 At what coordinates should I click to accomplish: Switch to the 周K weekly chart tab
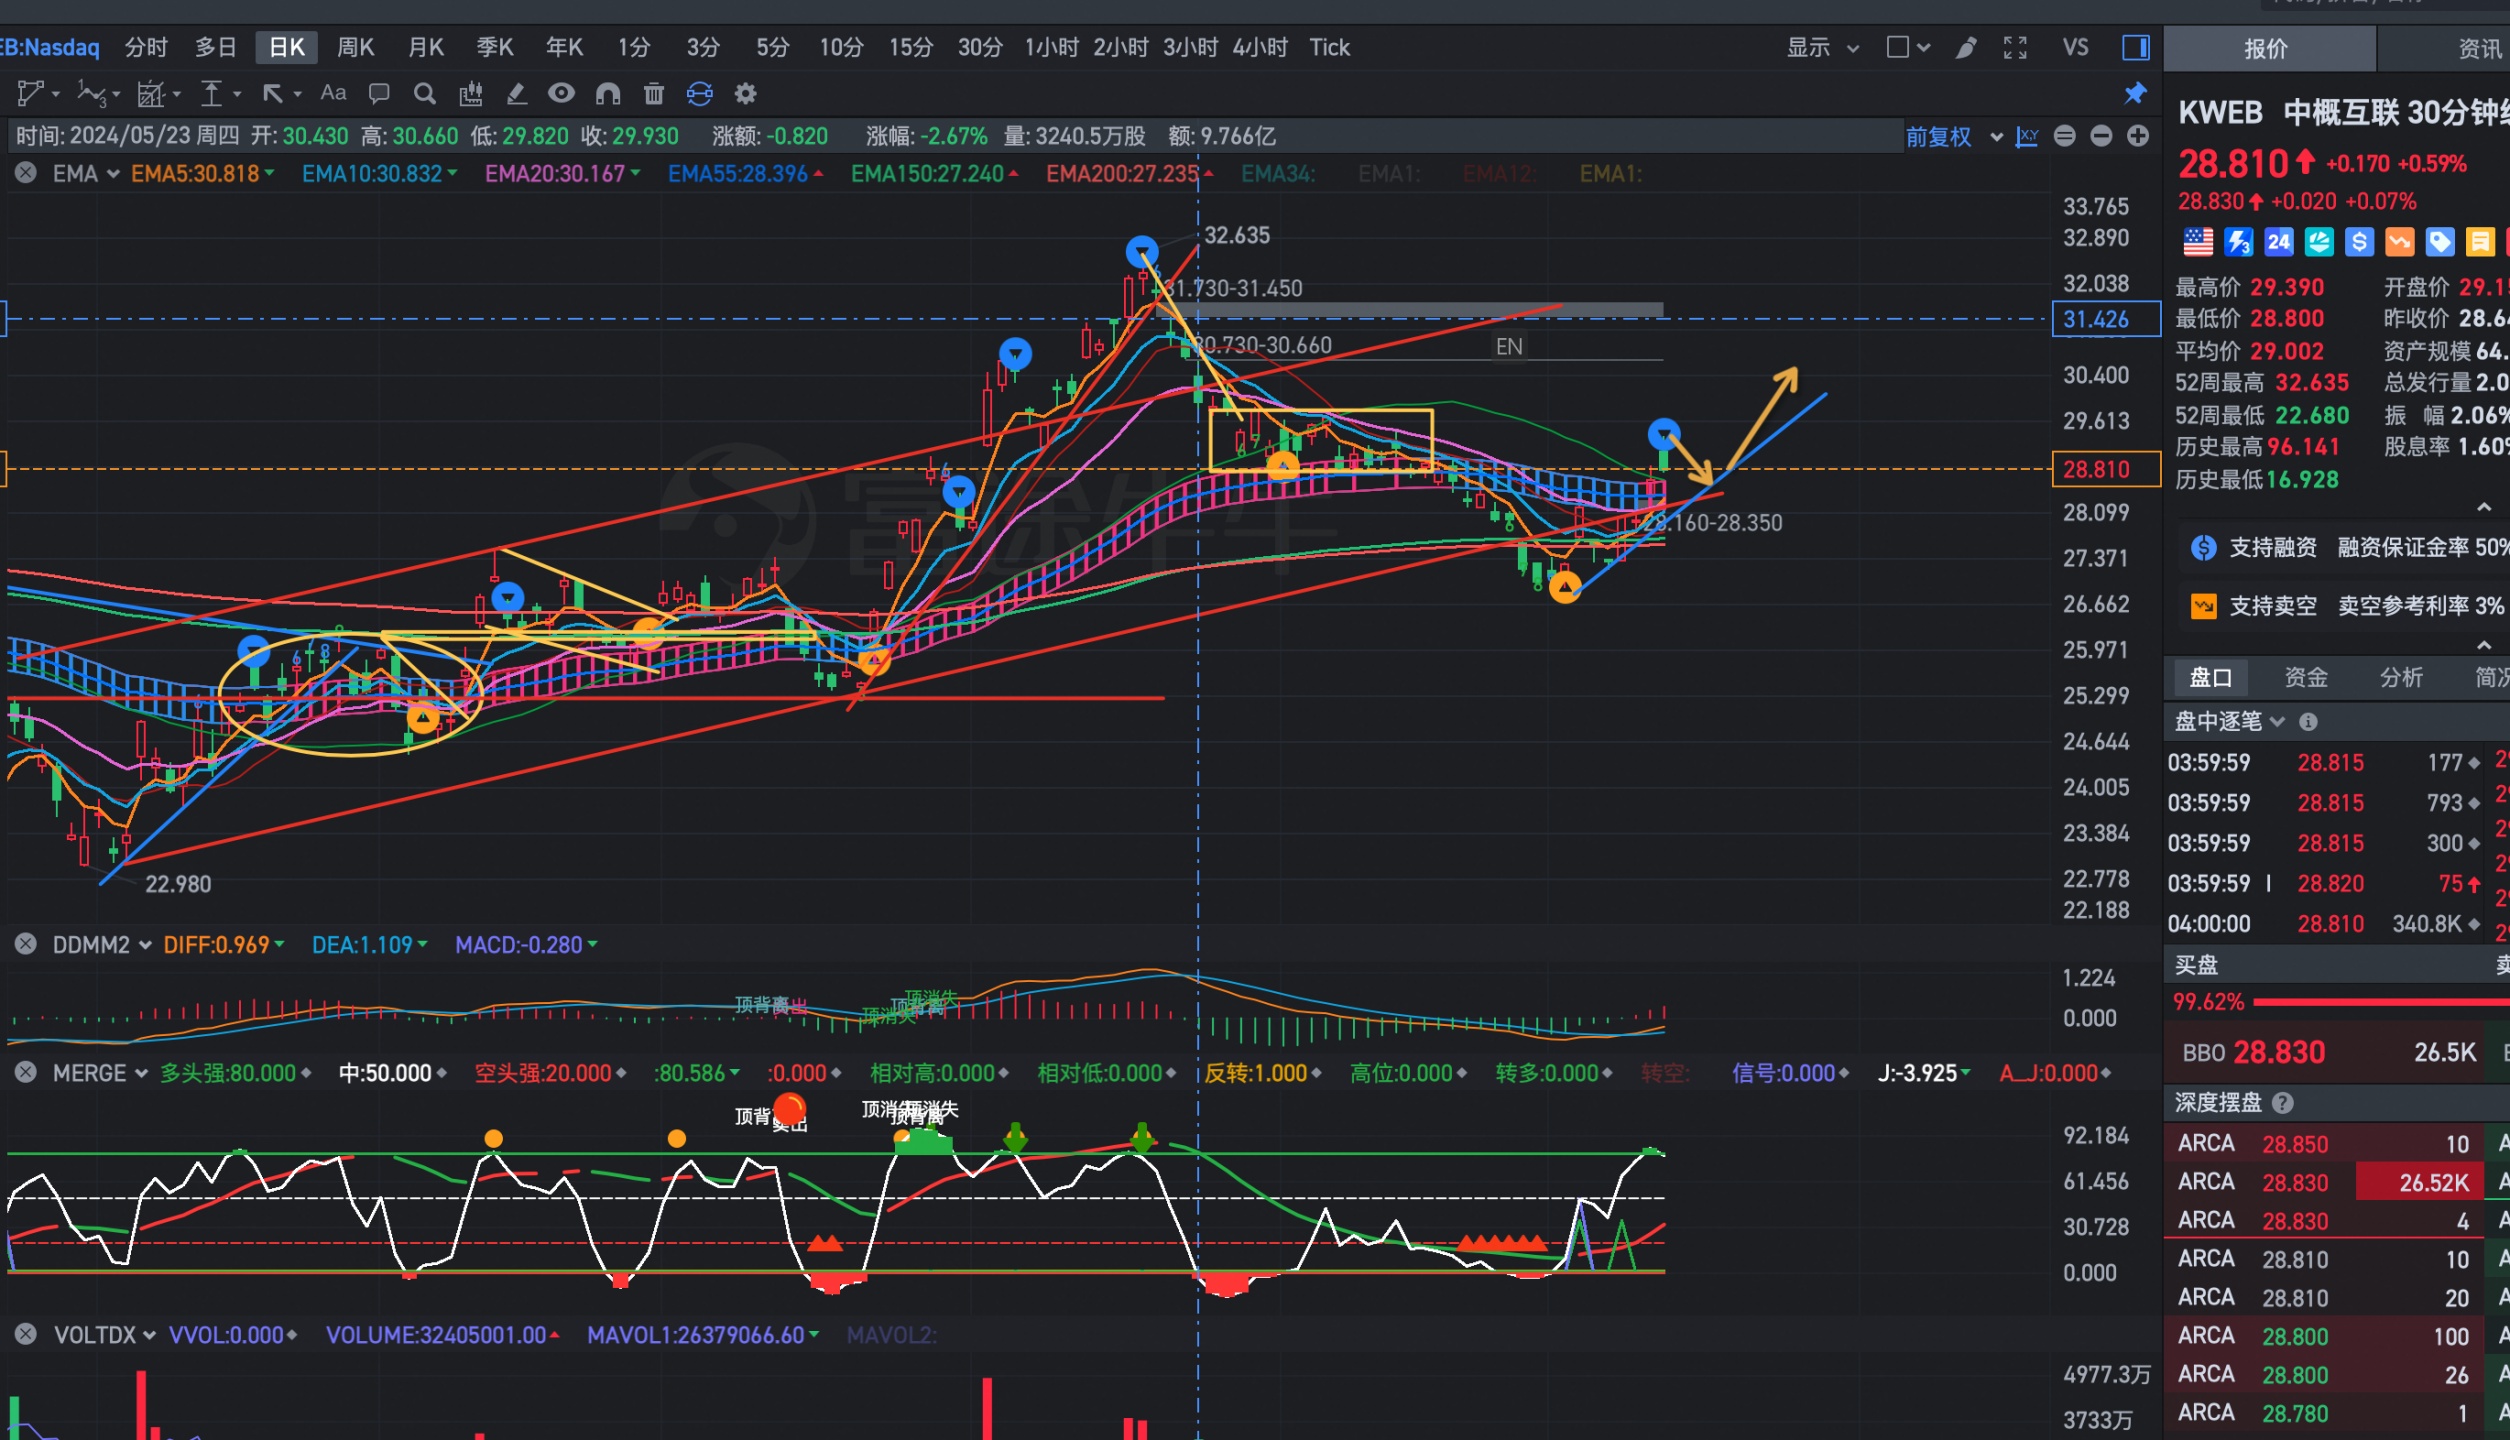pos(355,48)
